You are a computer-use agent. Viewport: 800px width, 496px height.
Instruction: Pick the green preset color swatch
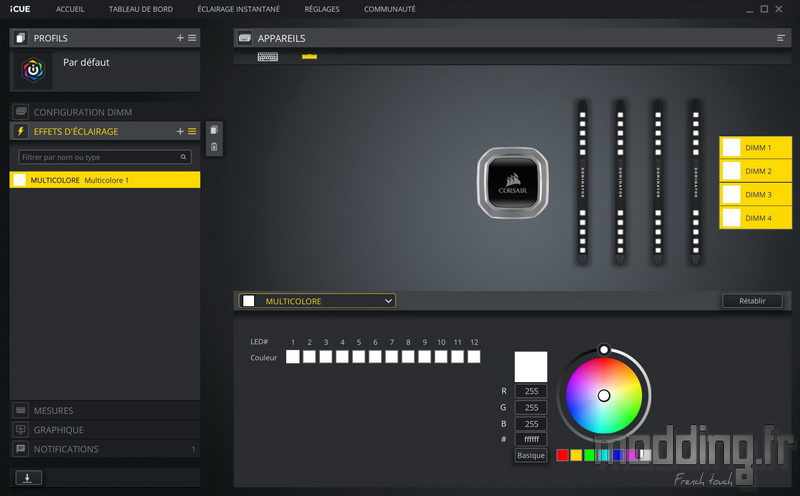[x=590, y=455]
